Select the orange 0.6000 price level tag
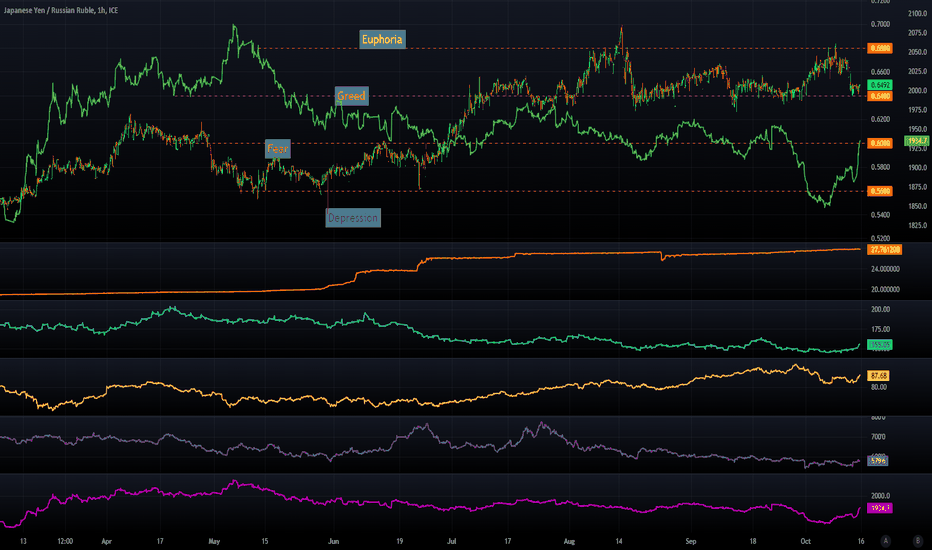This screenshot has width=932, height=550. [x=880, y=143]
